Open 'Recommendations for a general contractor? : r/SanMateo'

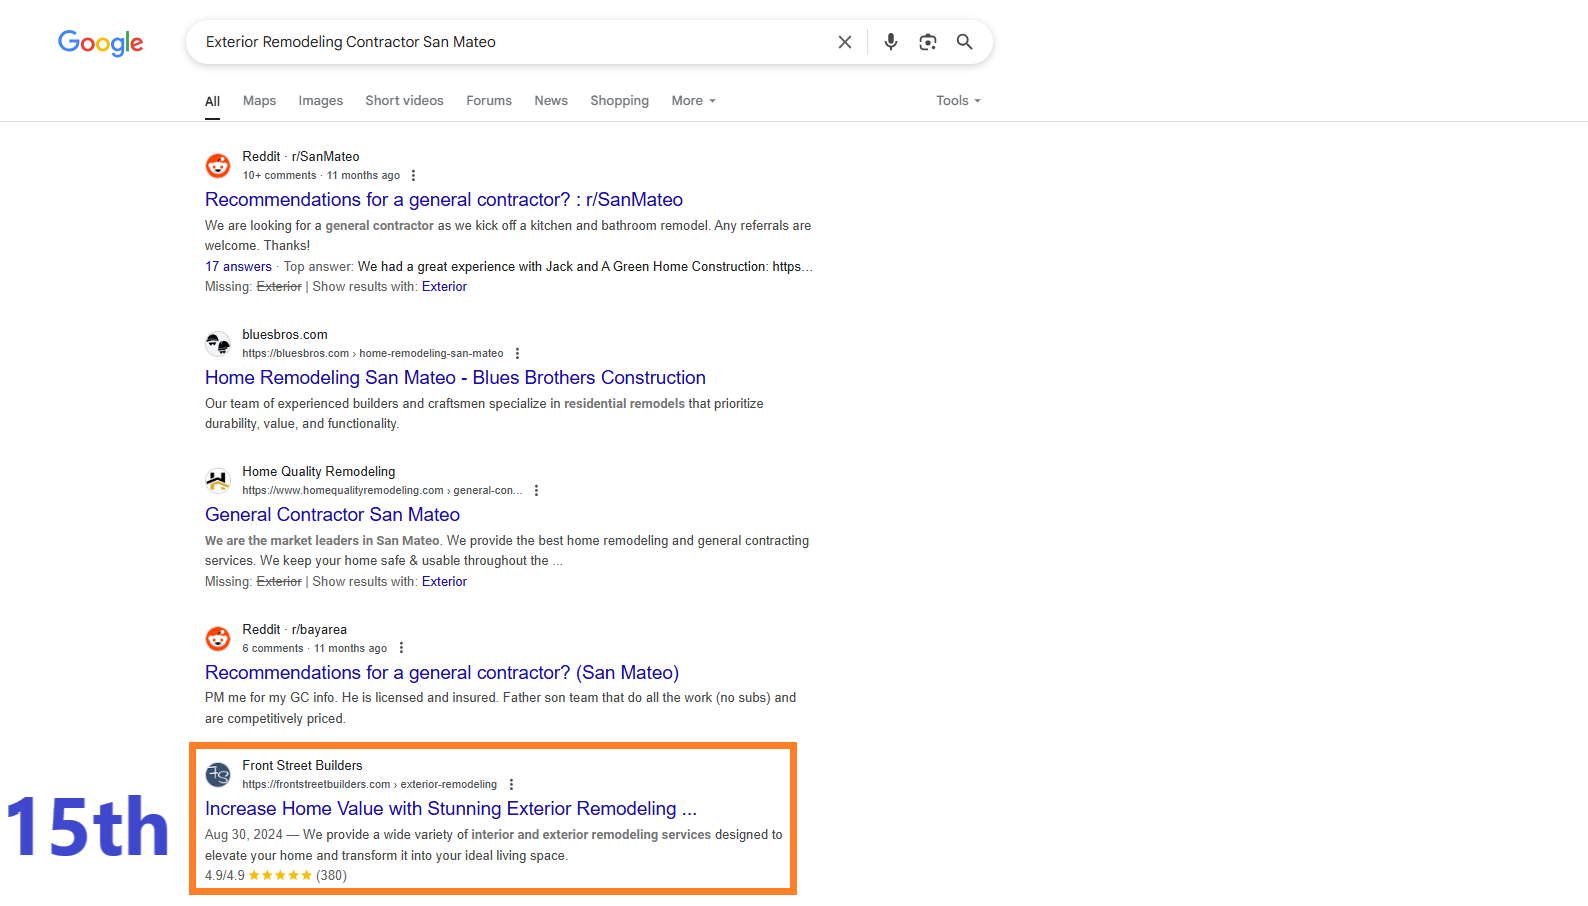point(444,200)
